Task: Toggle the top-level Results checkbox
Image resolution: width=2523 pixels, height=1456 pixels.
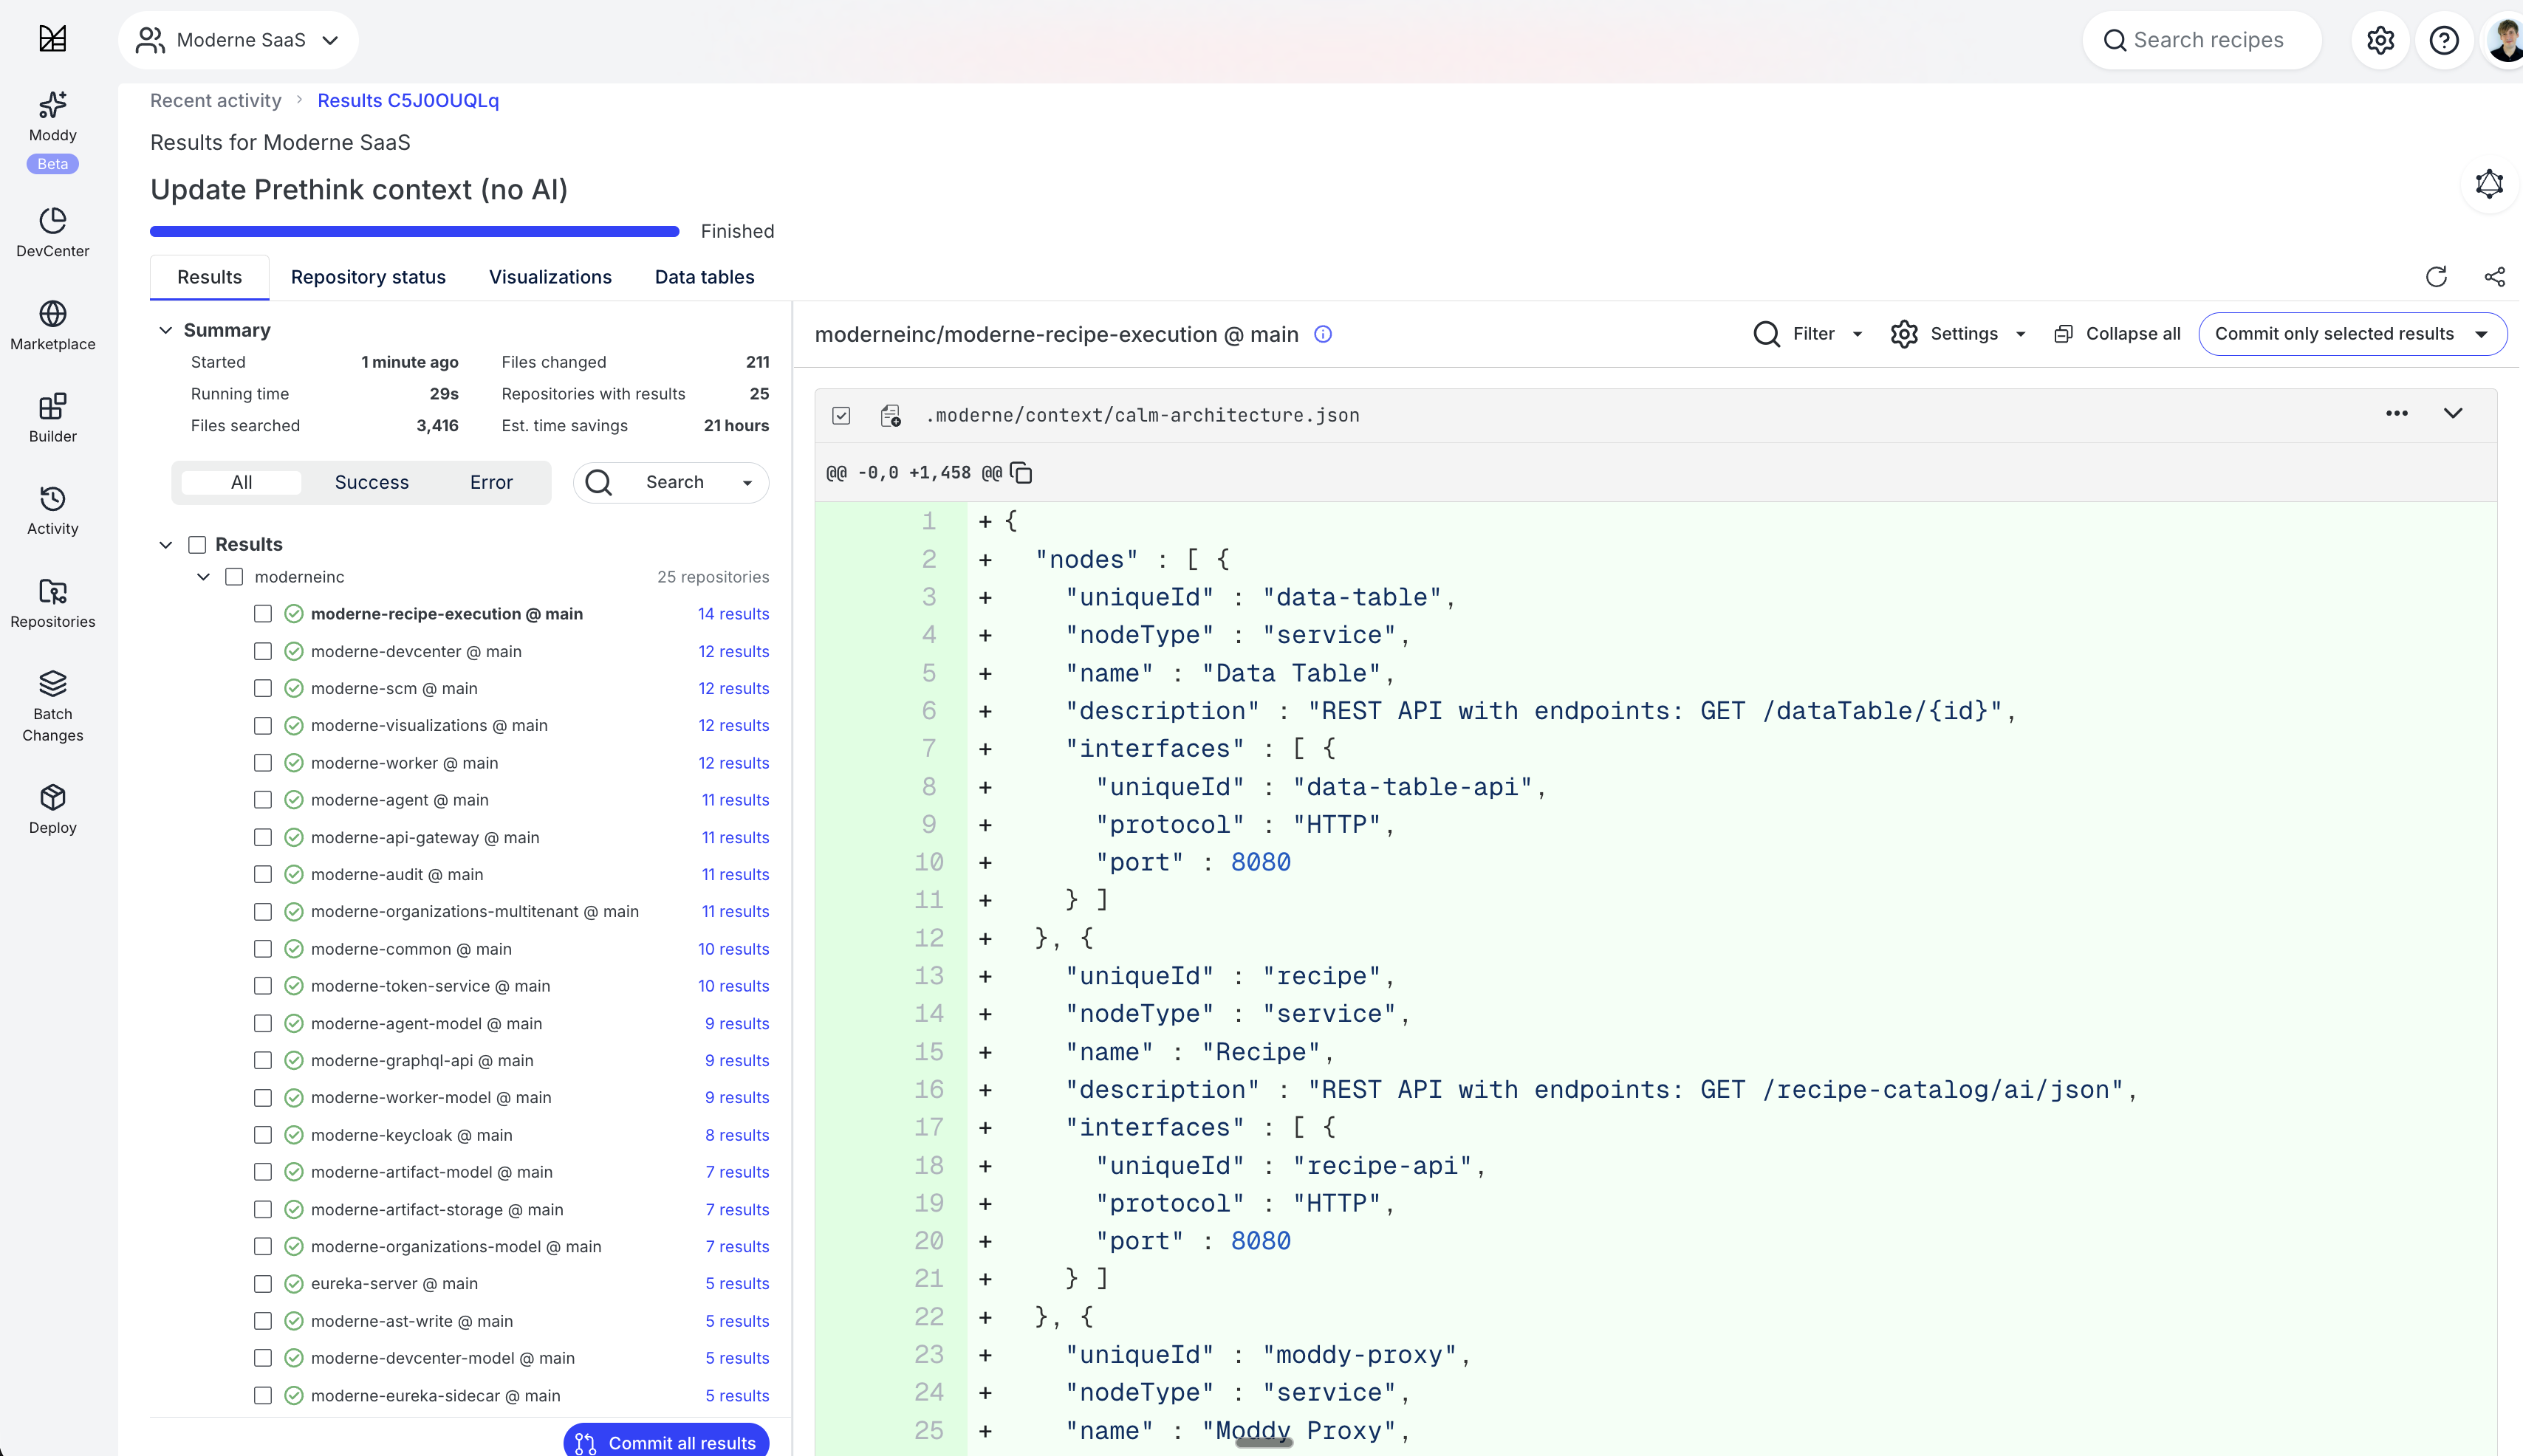Action: [x=198, y=544]
